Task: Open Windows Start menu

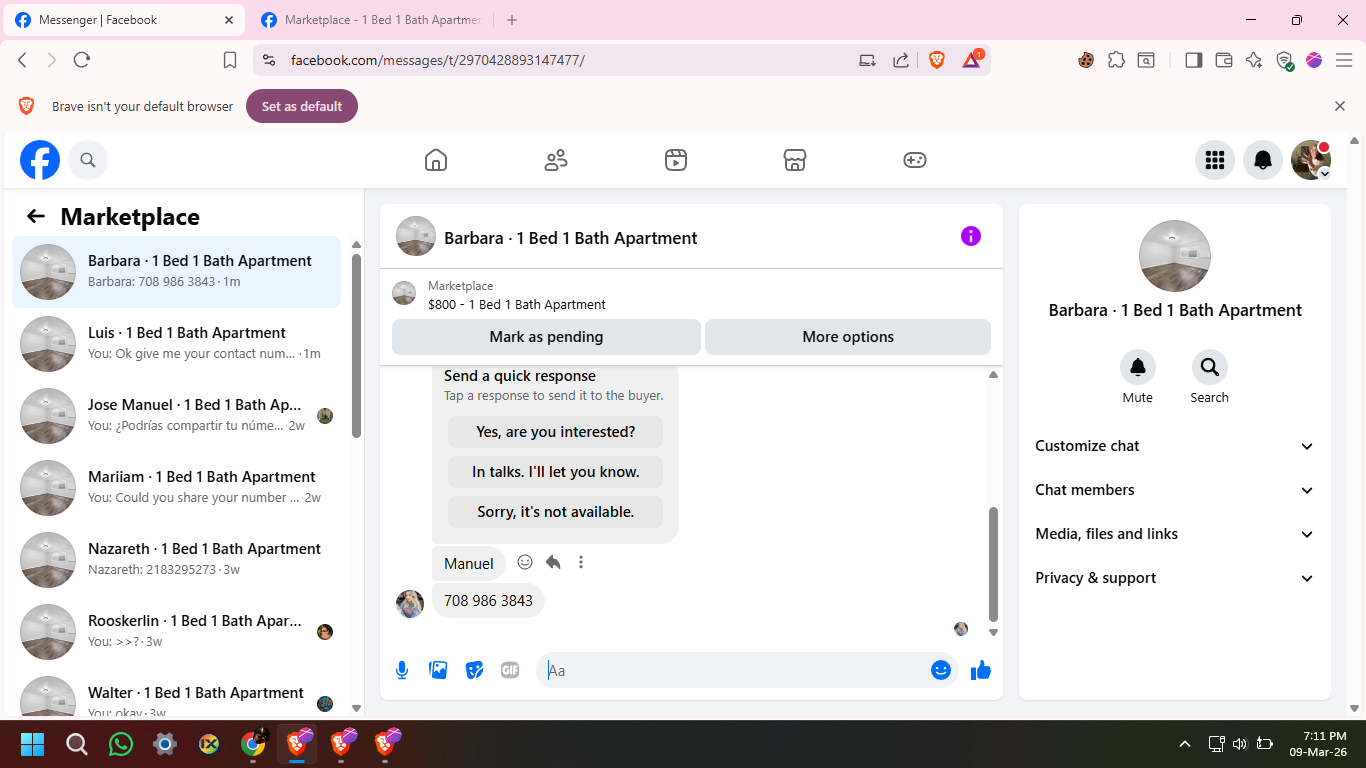Action: pyautogui.click(x=33, y=744)
